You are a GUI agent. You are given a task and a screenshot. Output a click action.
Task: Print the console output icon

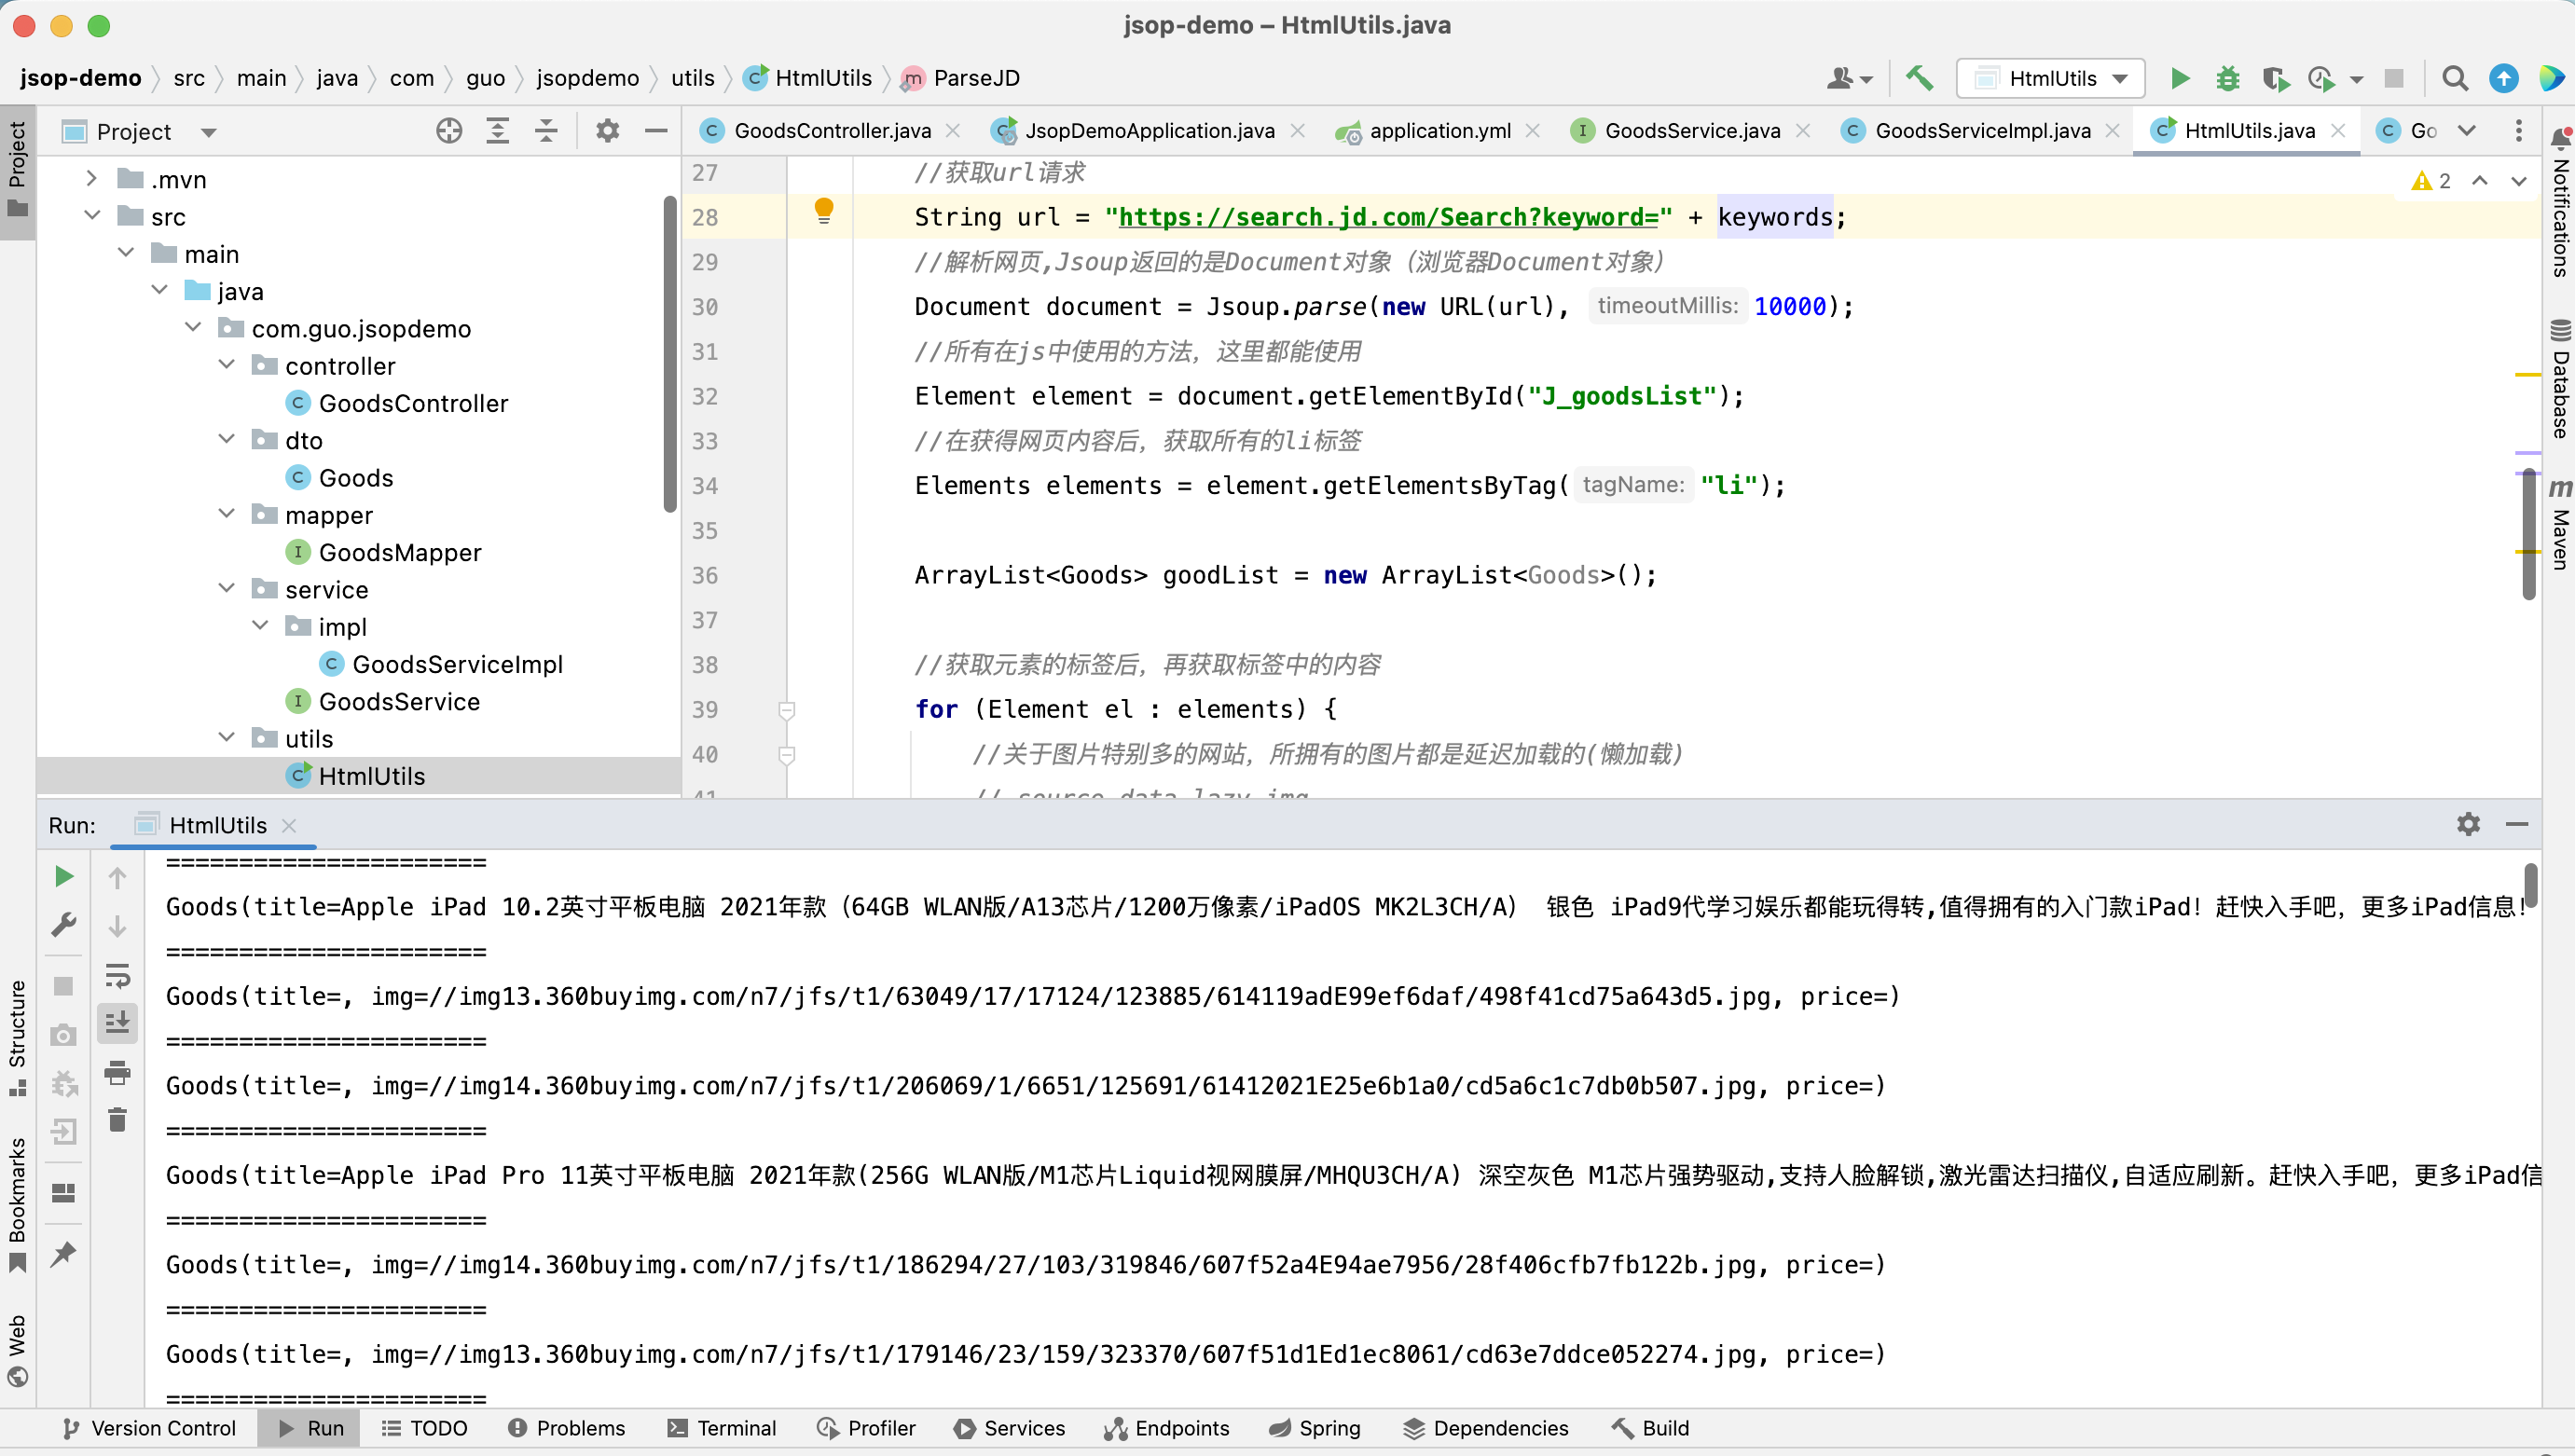pos(117,1072)
